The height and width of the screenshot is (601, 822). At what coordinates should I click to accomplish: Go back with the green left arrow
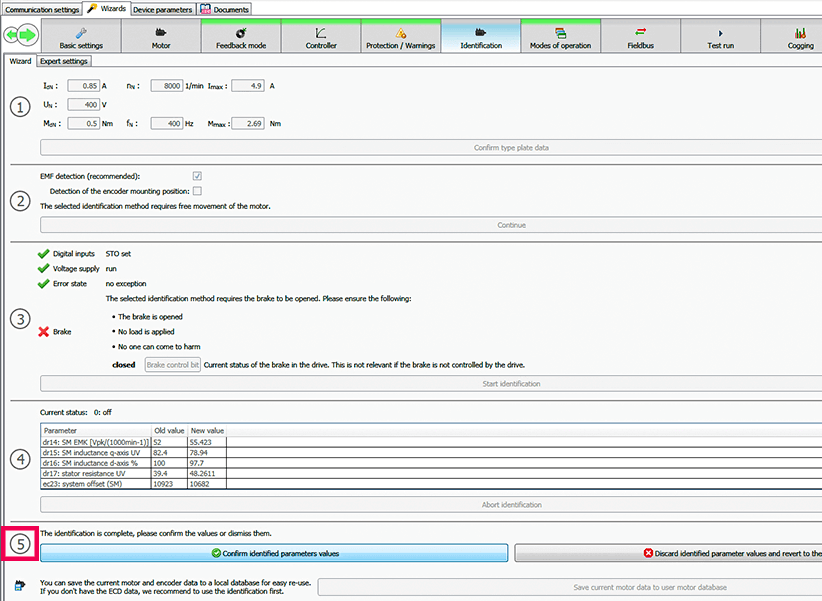(x=10, y=35)
